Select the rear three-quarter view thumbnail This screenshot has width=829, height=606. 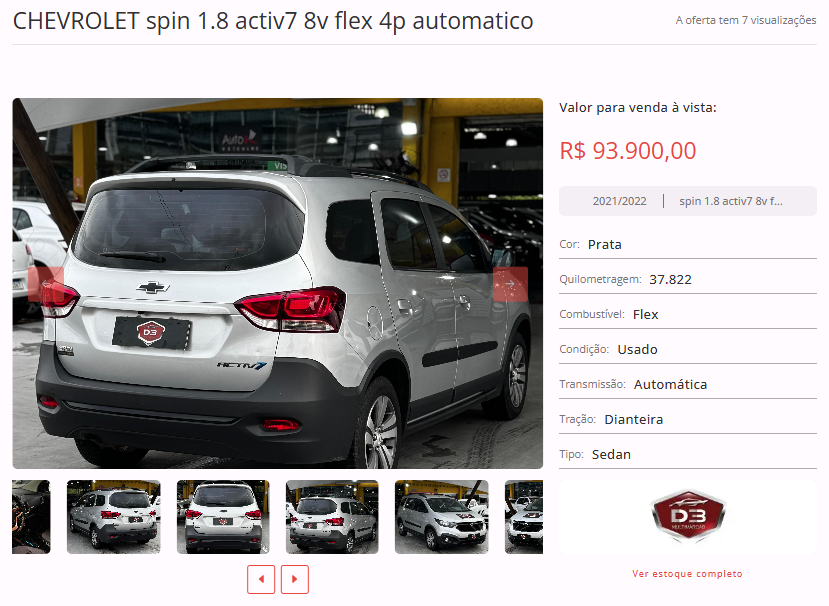[332, 517]
